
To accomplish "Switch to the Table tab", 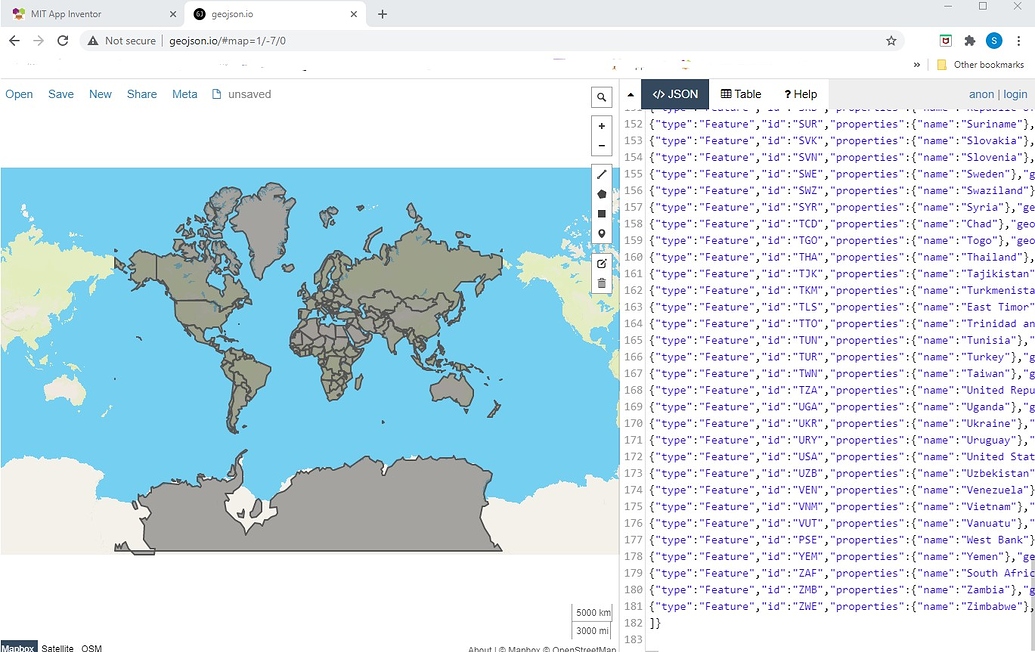I will point(741,93).
